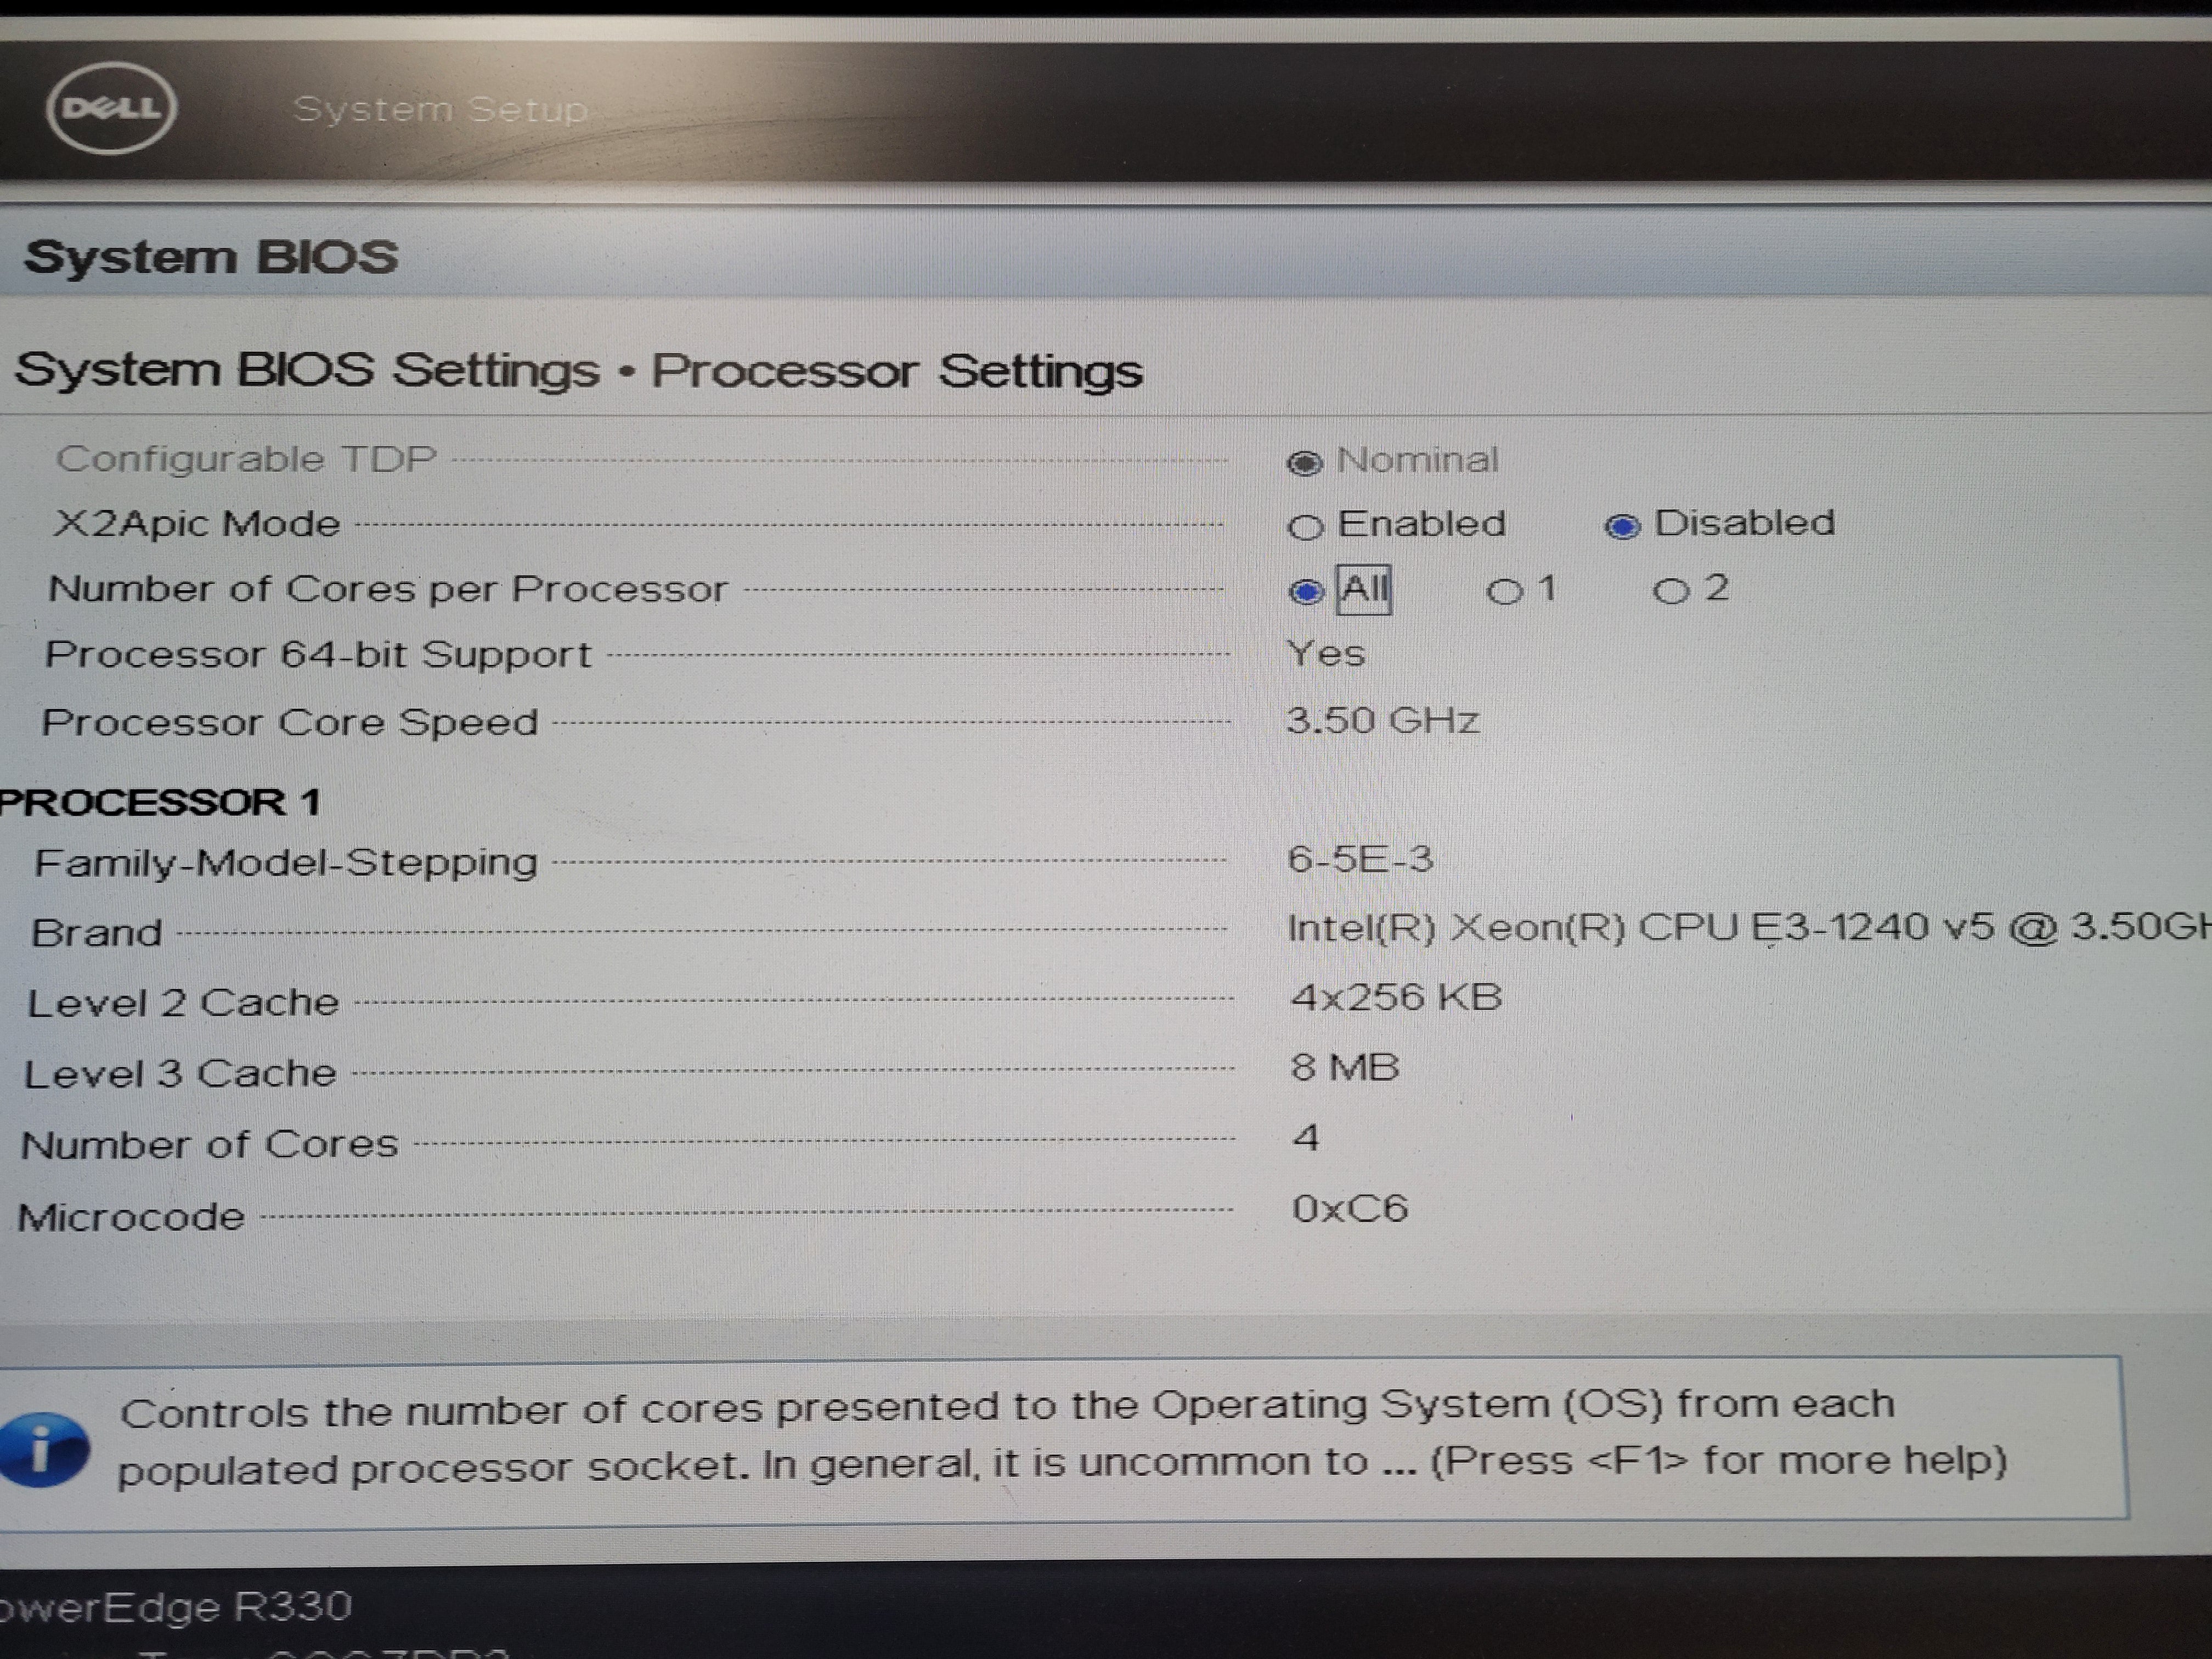
Task: Click the Number of Cores label under PROCESSOR 1
Action: (x=209, y=1144)
